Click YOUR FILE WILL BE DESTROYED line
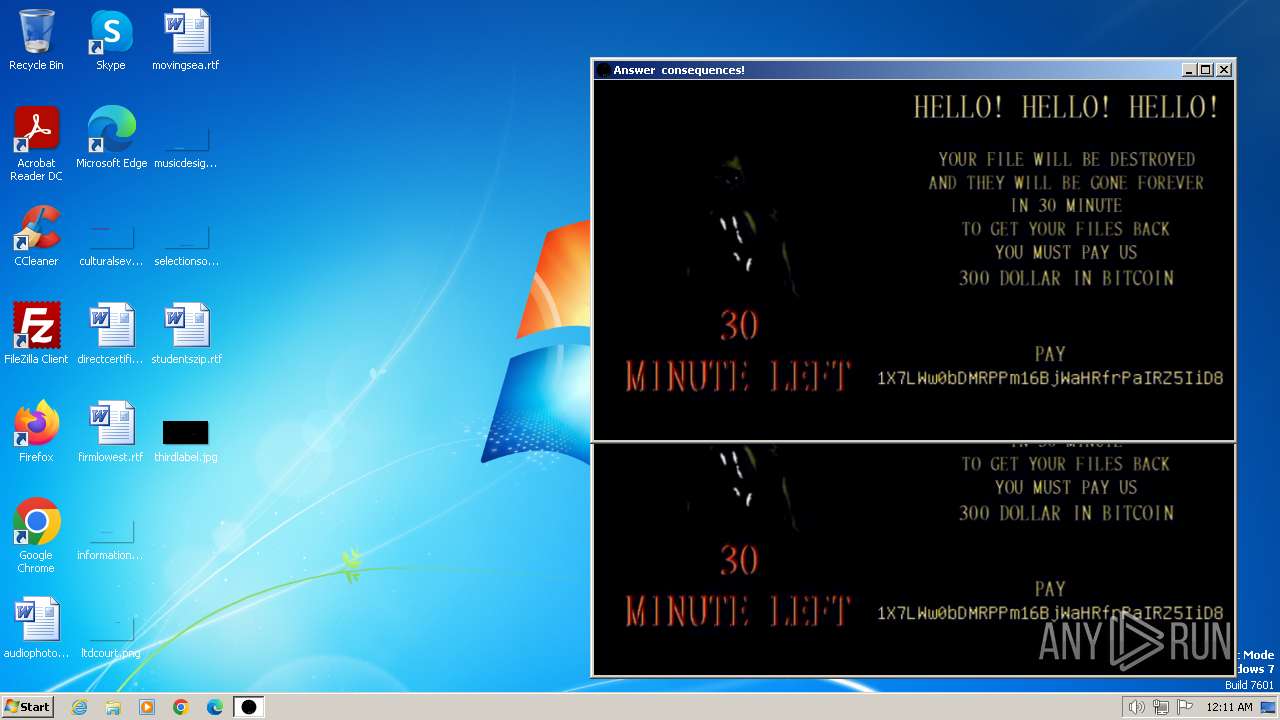Image resolution: width=1280 pixels, height=720 pixels. 1066,159
